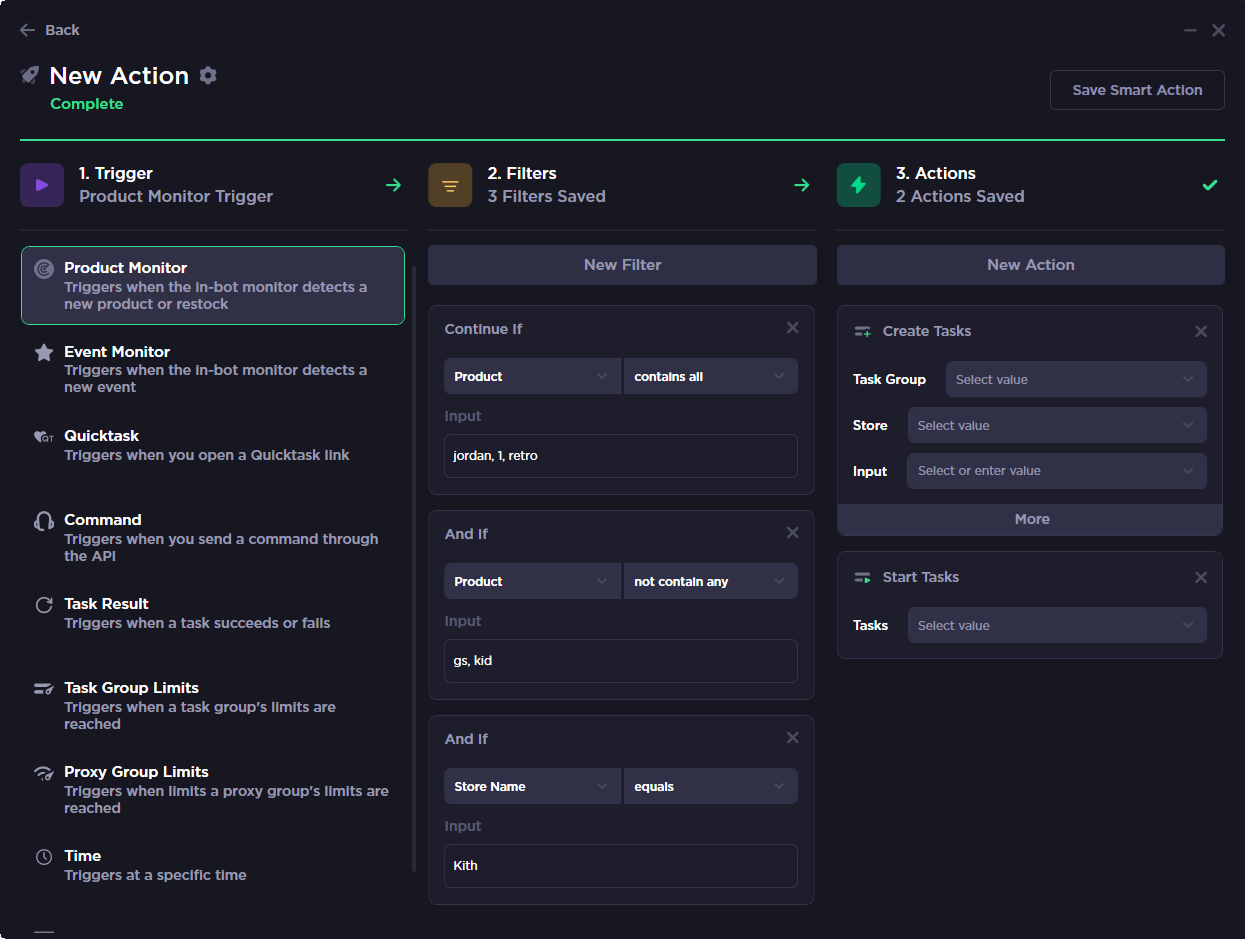The image size is (1245, 939).
Task: Select the Command trigger
Action: click(x=213, y=537)
